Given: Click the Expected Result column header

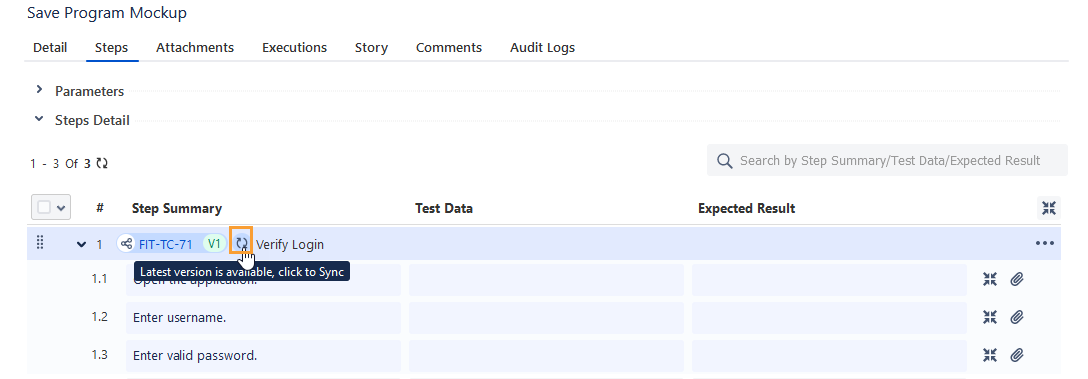Looking at the screenshot, I should 747,208.
